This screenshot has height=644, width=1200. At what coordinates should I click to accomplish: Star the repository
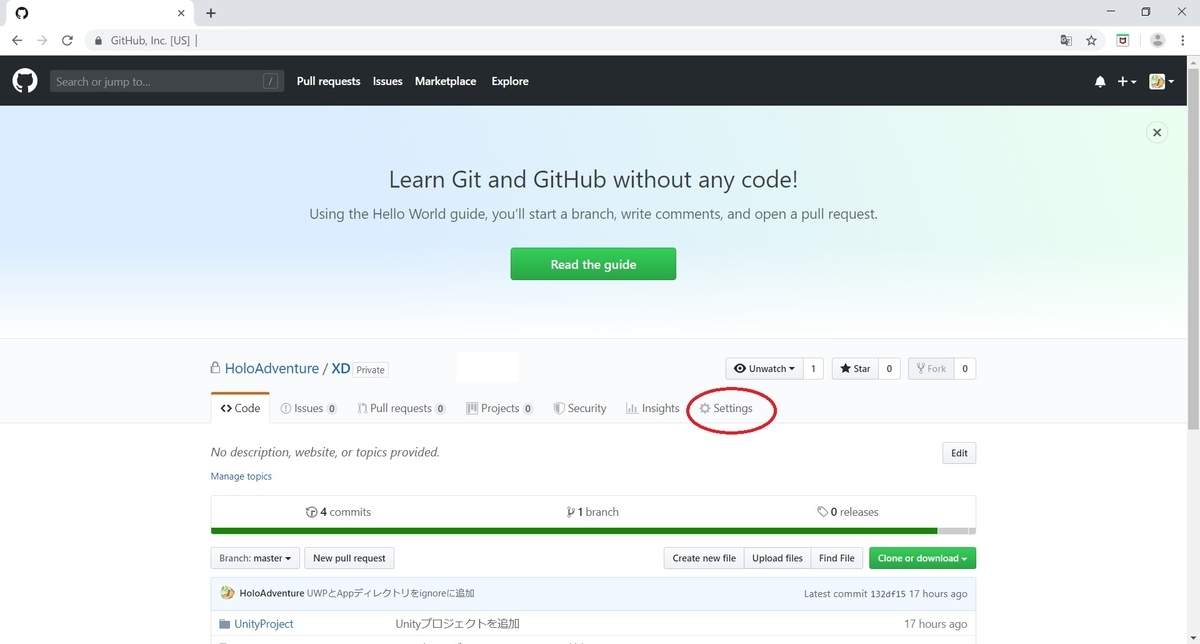856,369
